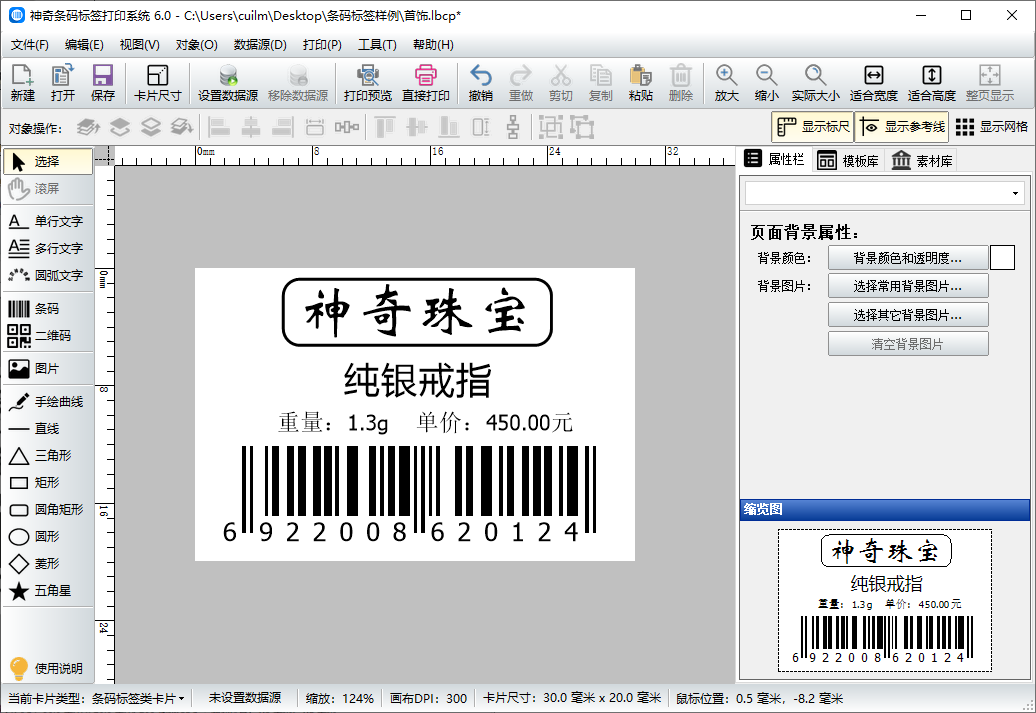
Task: Pick the 直线 line tool
Action: [47, 429]
